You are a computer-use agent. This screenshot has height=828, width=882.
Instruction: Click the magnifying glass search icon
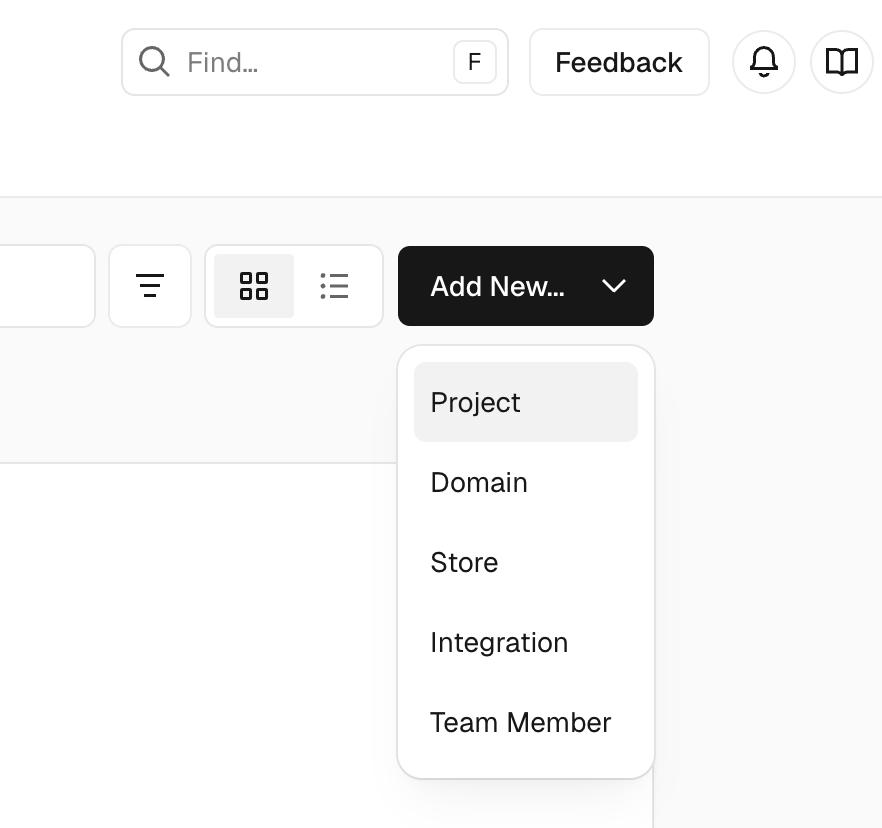(154, 62)
